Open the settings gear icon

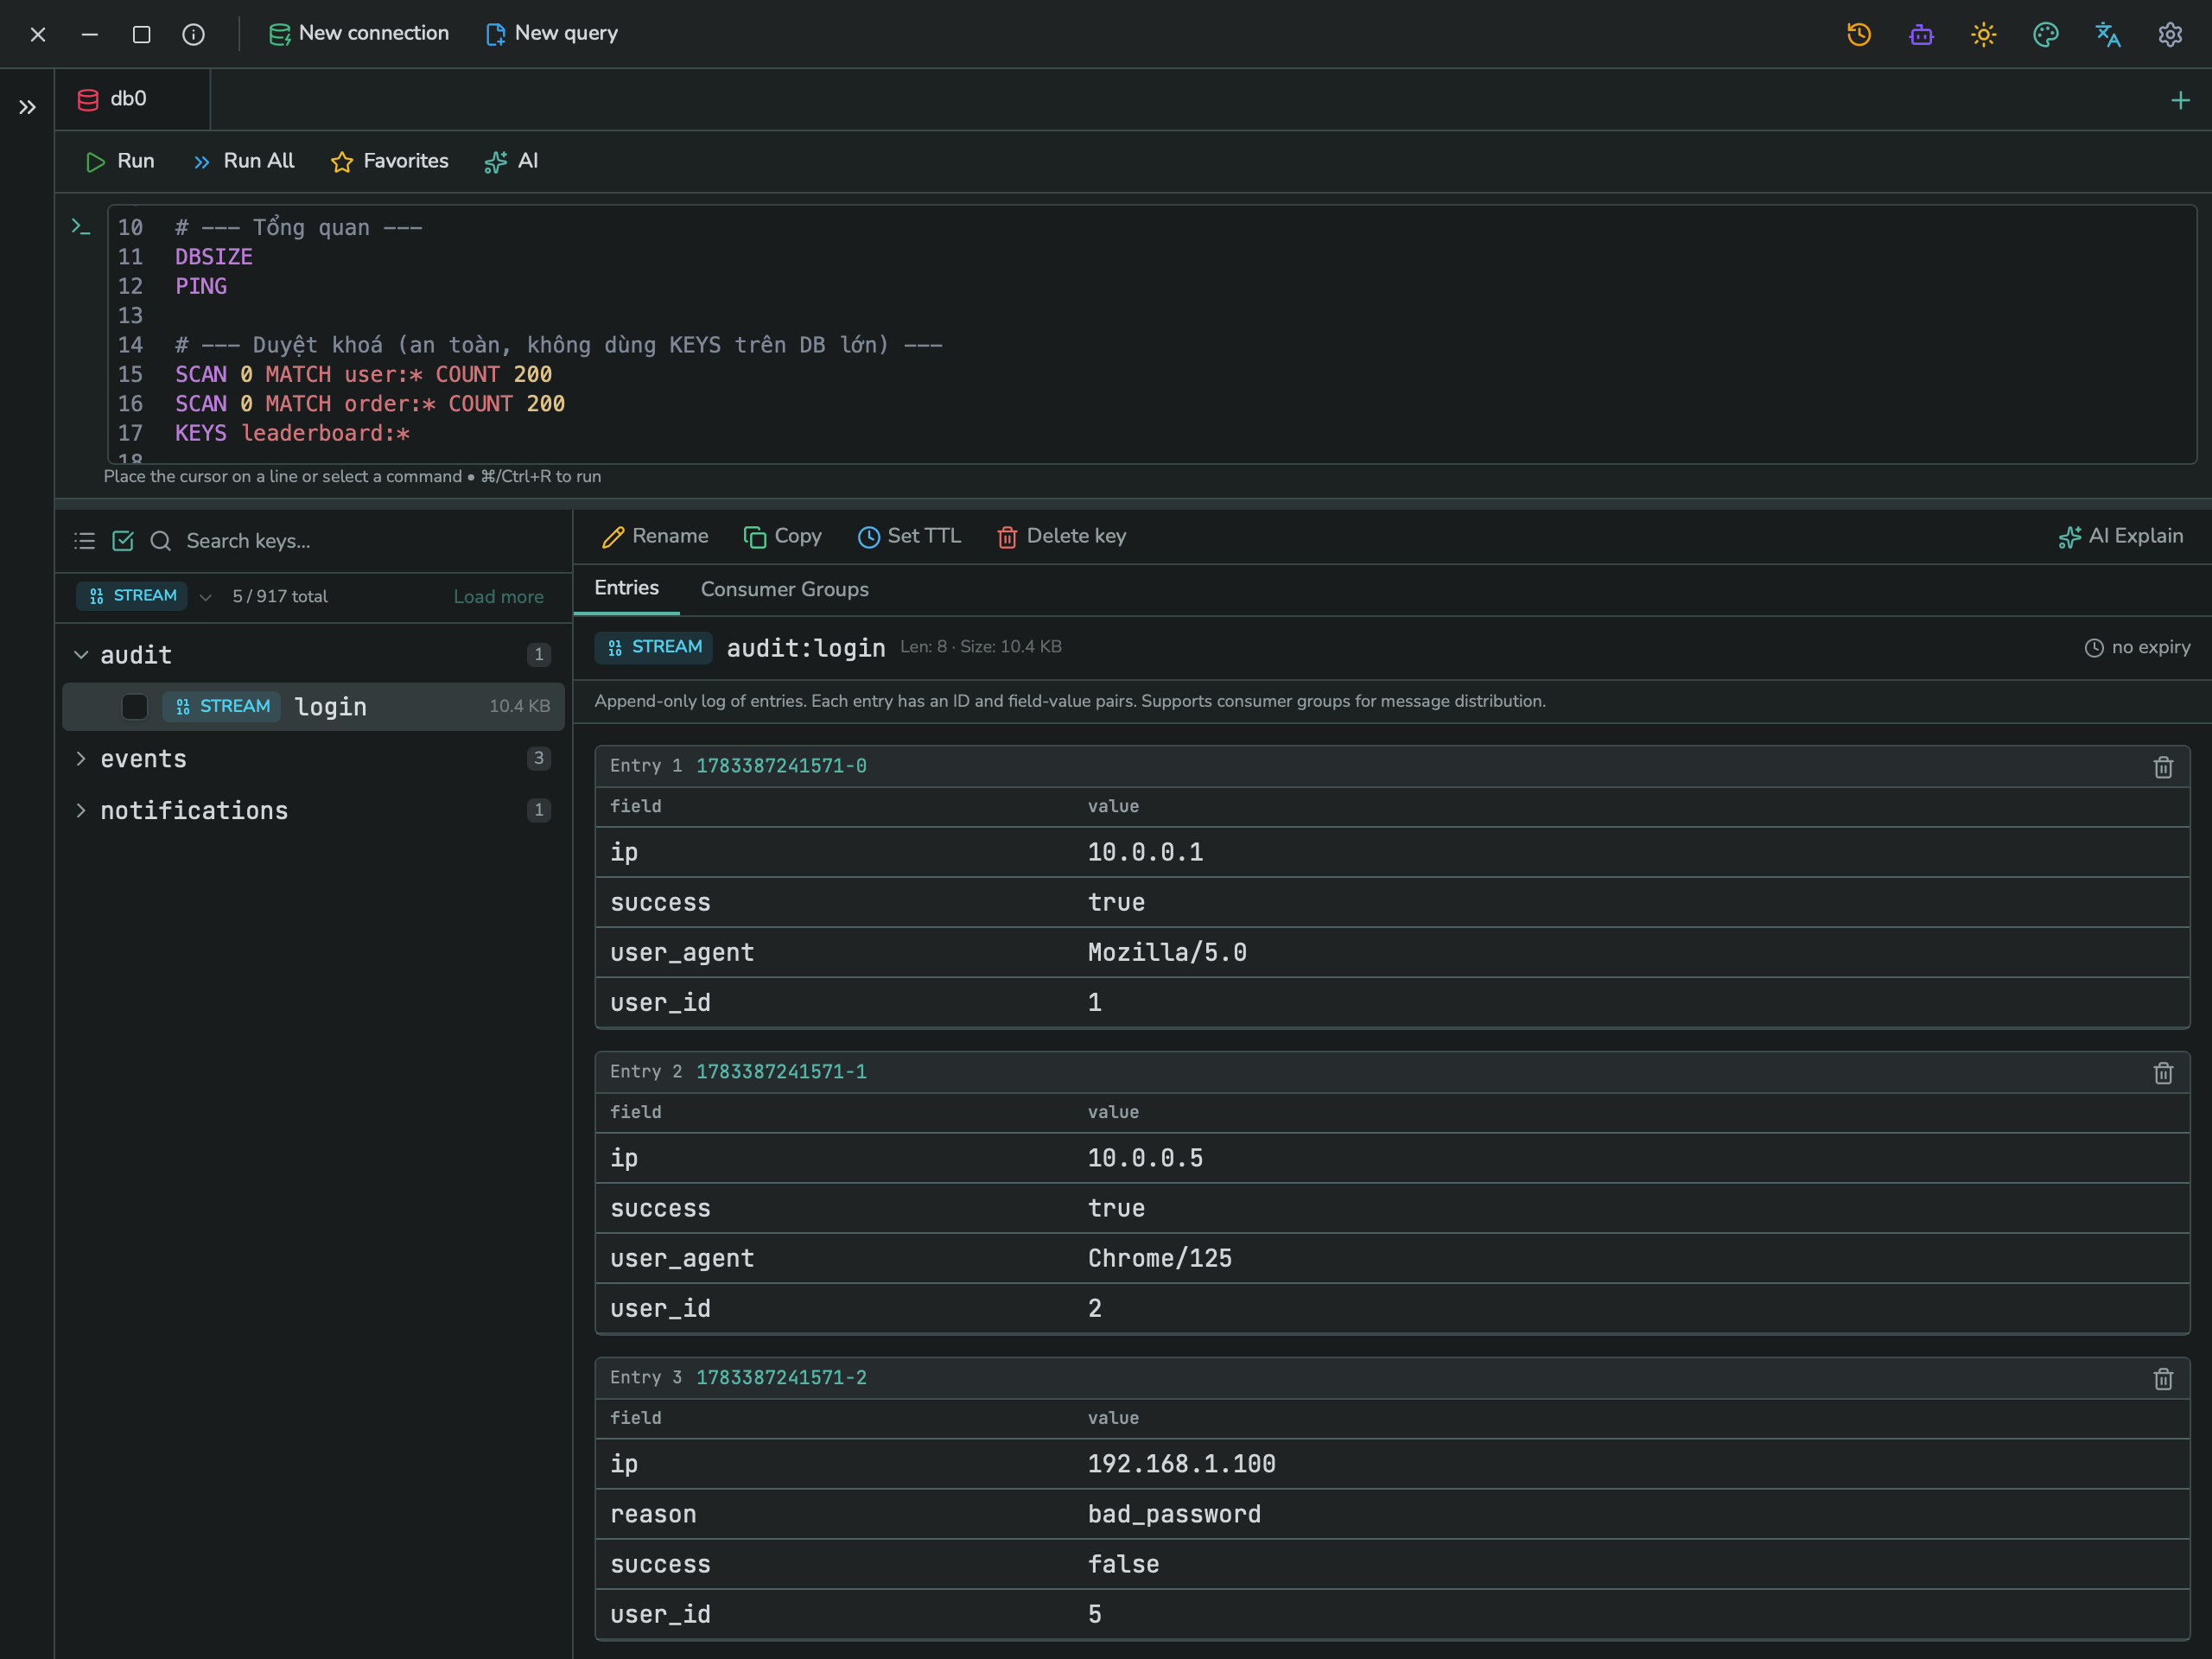click(2169, 34)
